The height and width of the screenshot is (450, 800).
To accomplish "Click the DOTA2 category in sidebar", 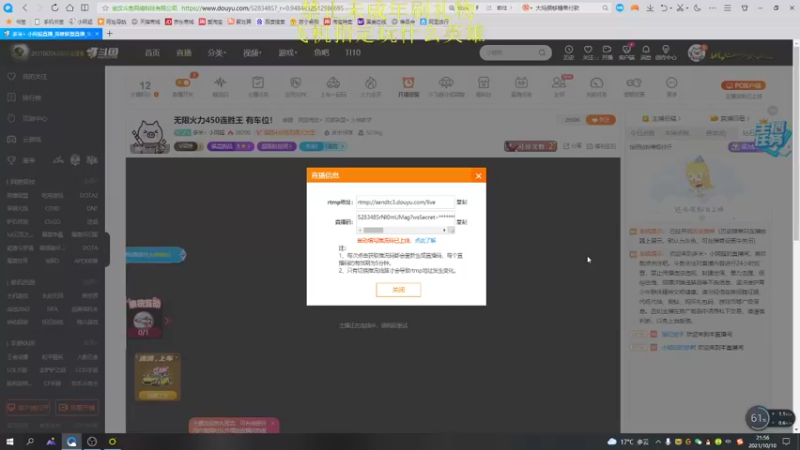I will (x=88, y=195).
